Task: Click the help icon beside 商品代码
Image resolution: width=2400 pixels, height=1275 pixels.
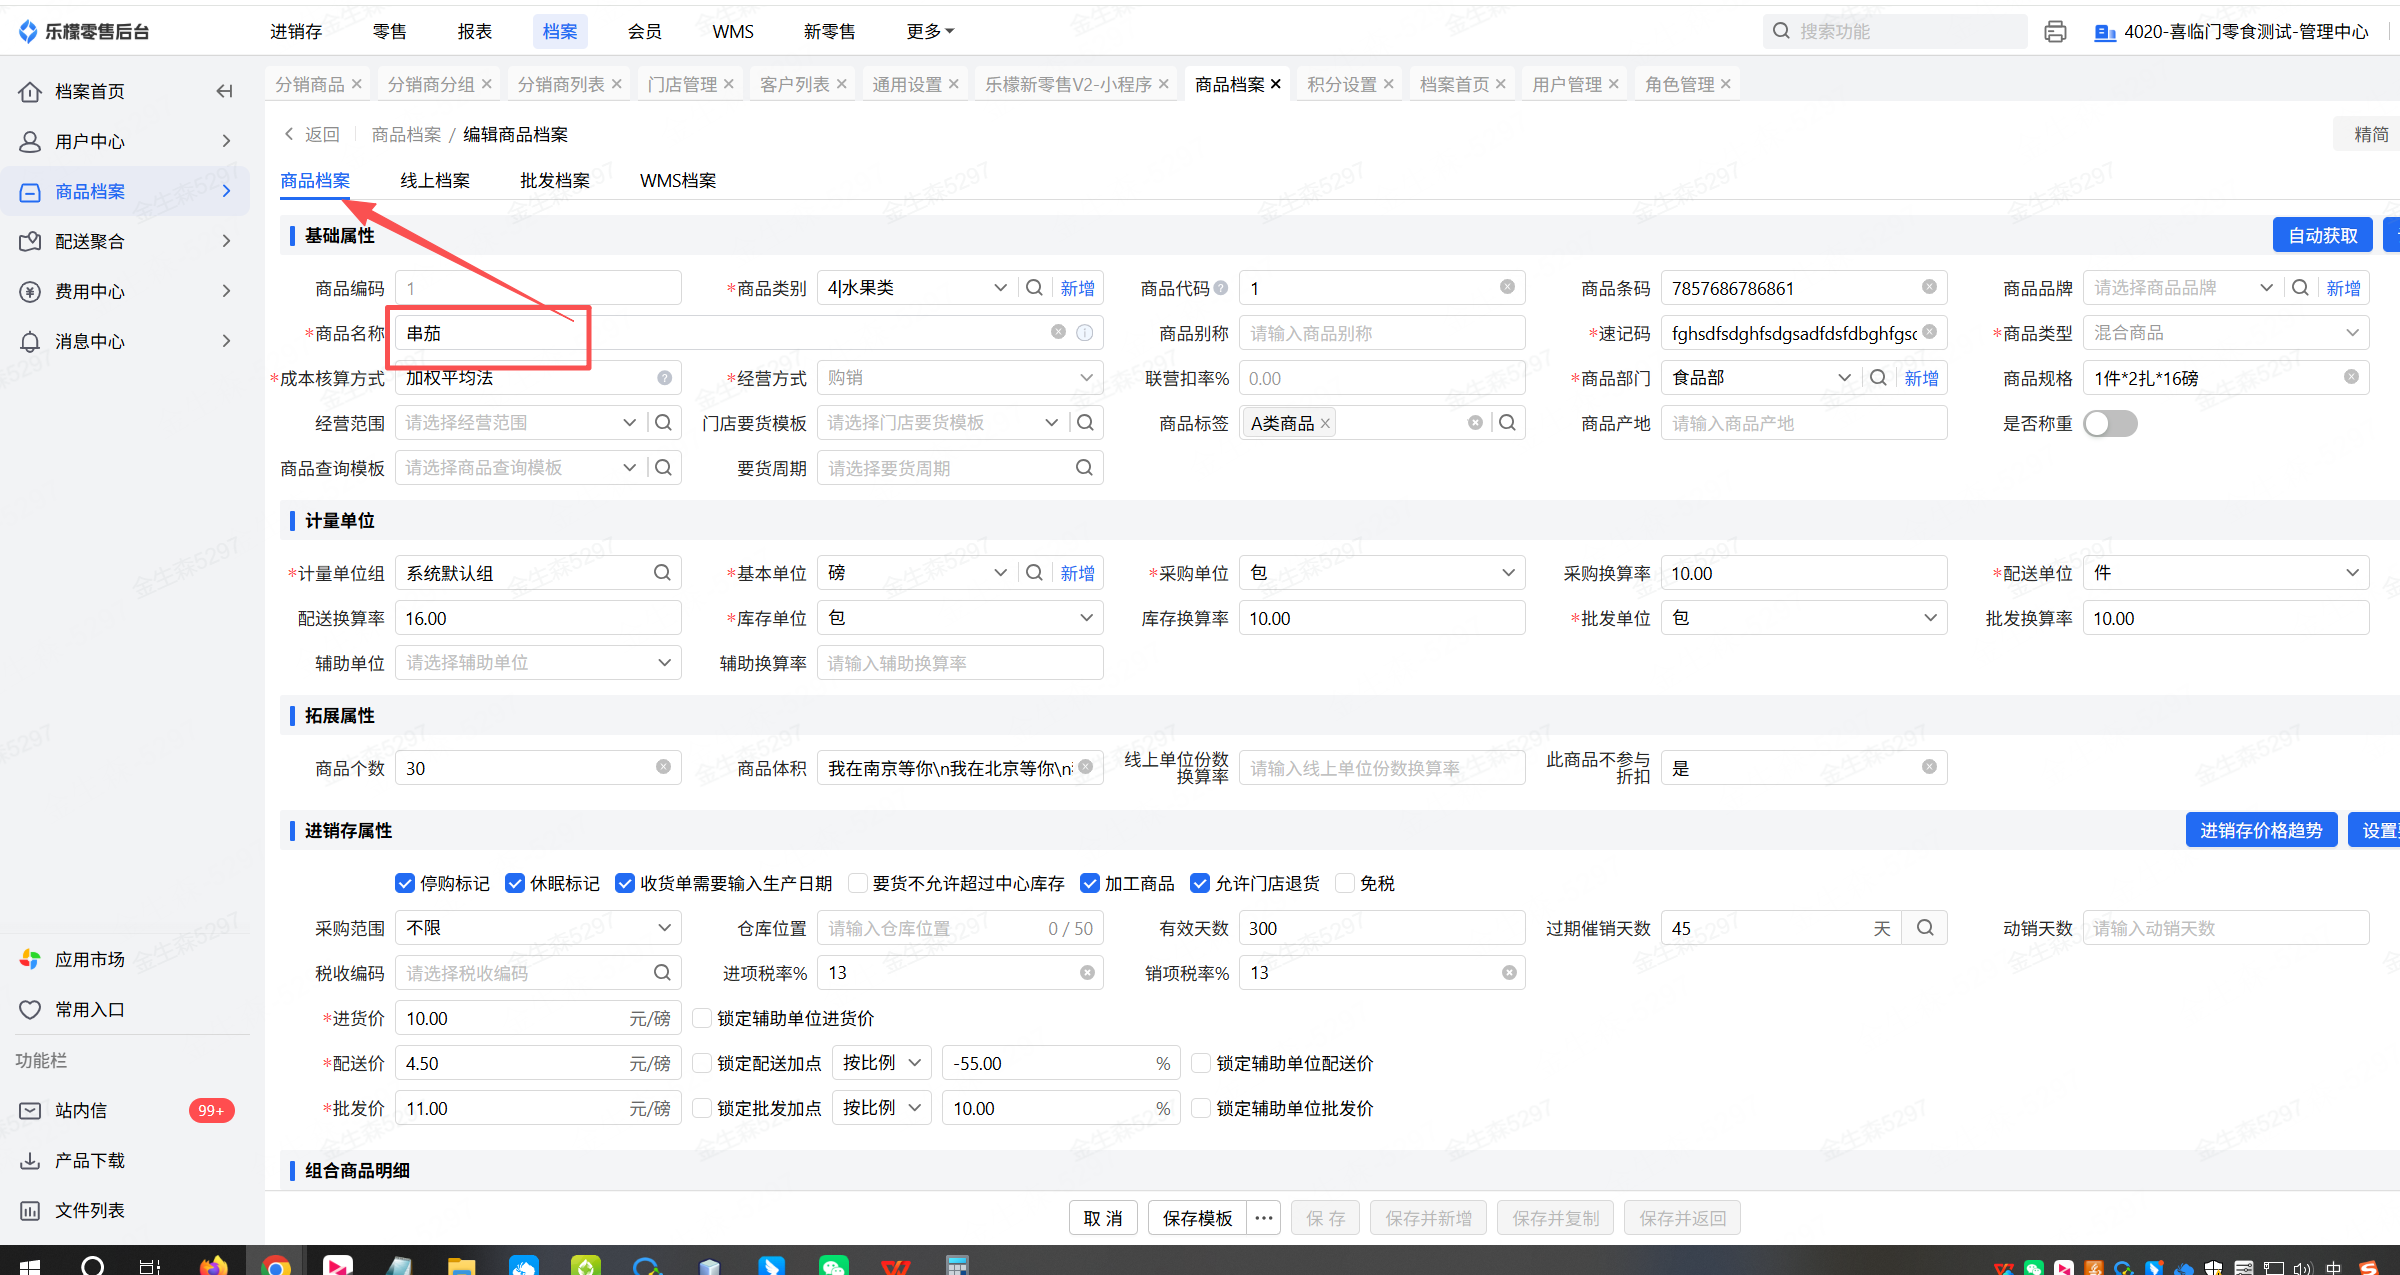Action: (1221, 288)
